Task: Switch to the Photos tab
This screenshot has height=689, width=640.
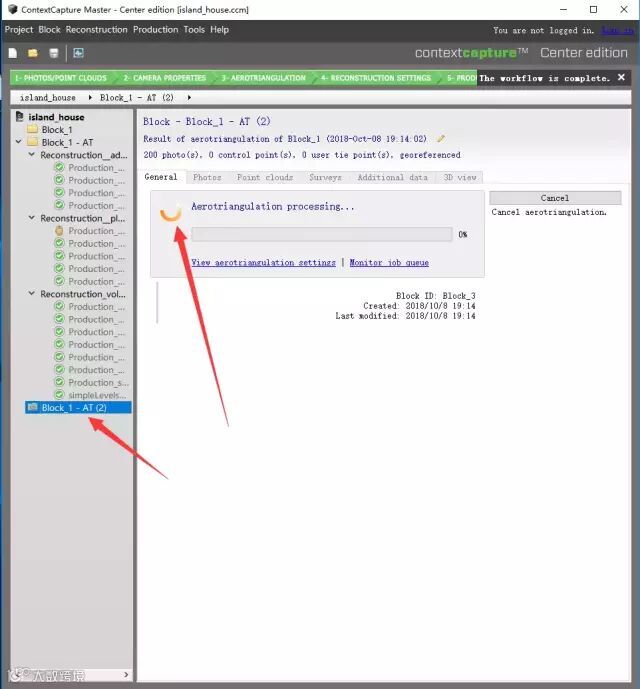Action: point(207,177)
